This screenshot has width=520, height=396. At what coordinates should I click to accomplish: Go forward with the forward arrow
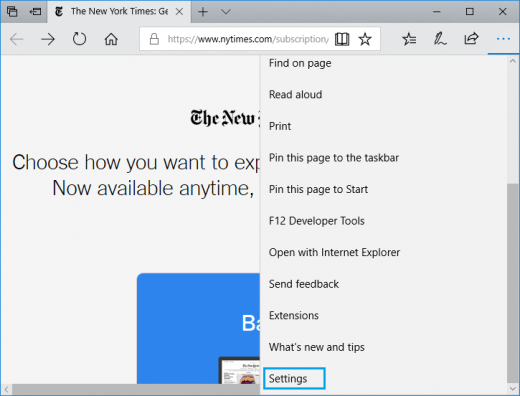pos(48,39)
